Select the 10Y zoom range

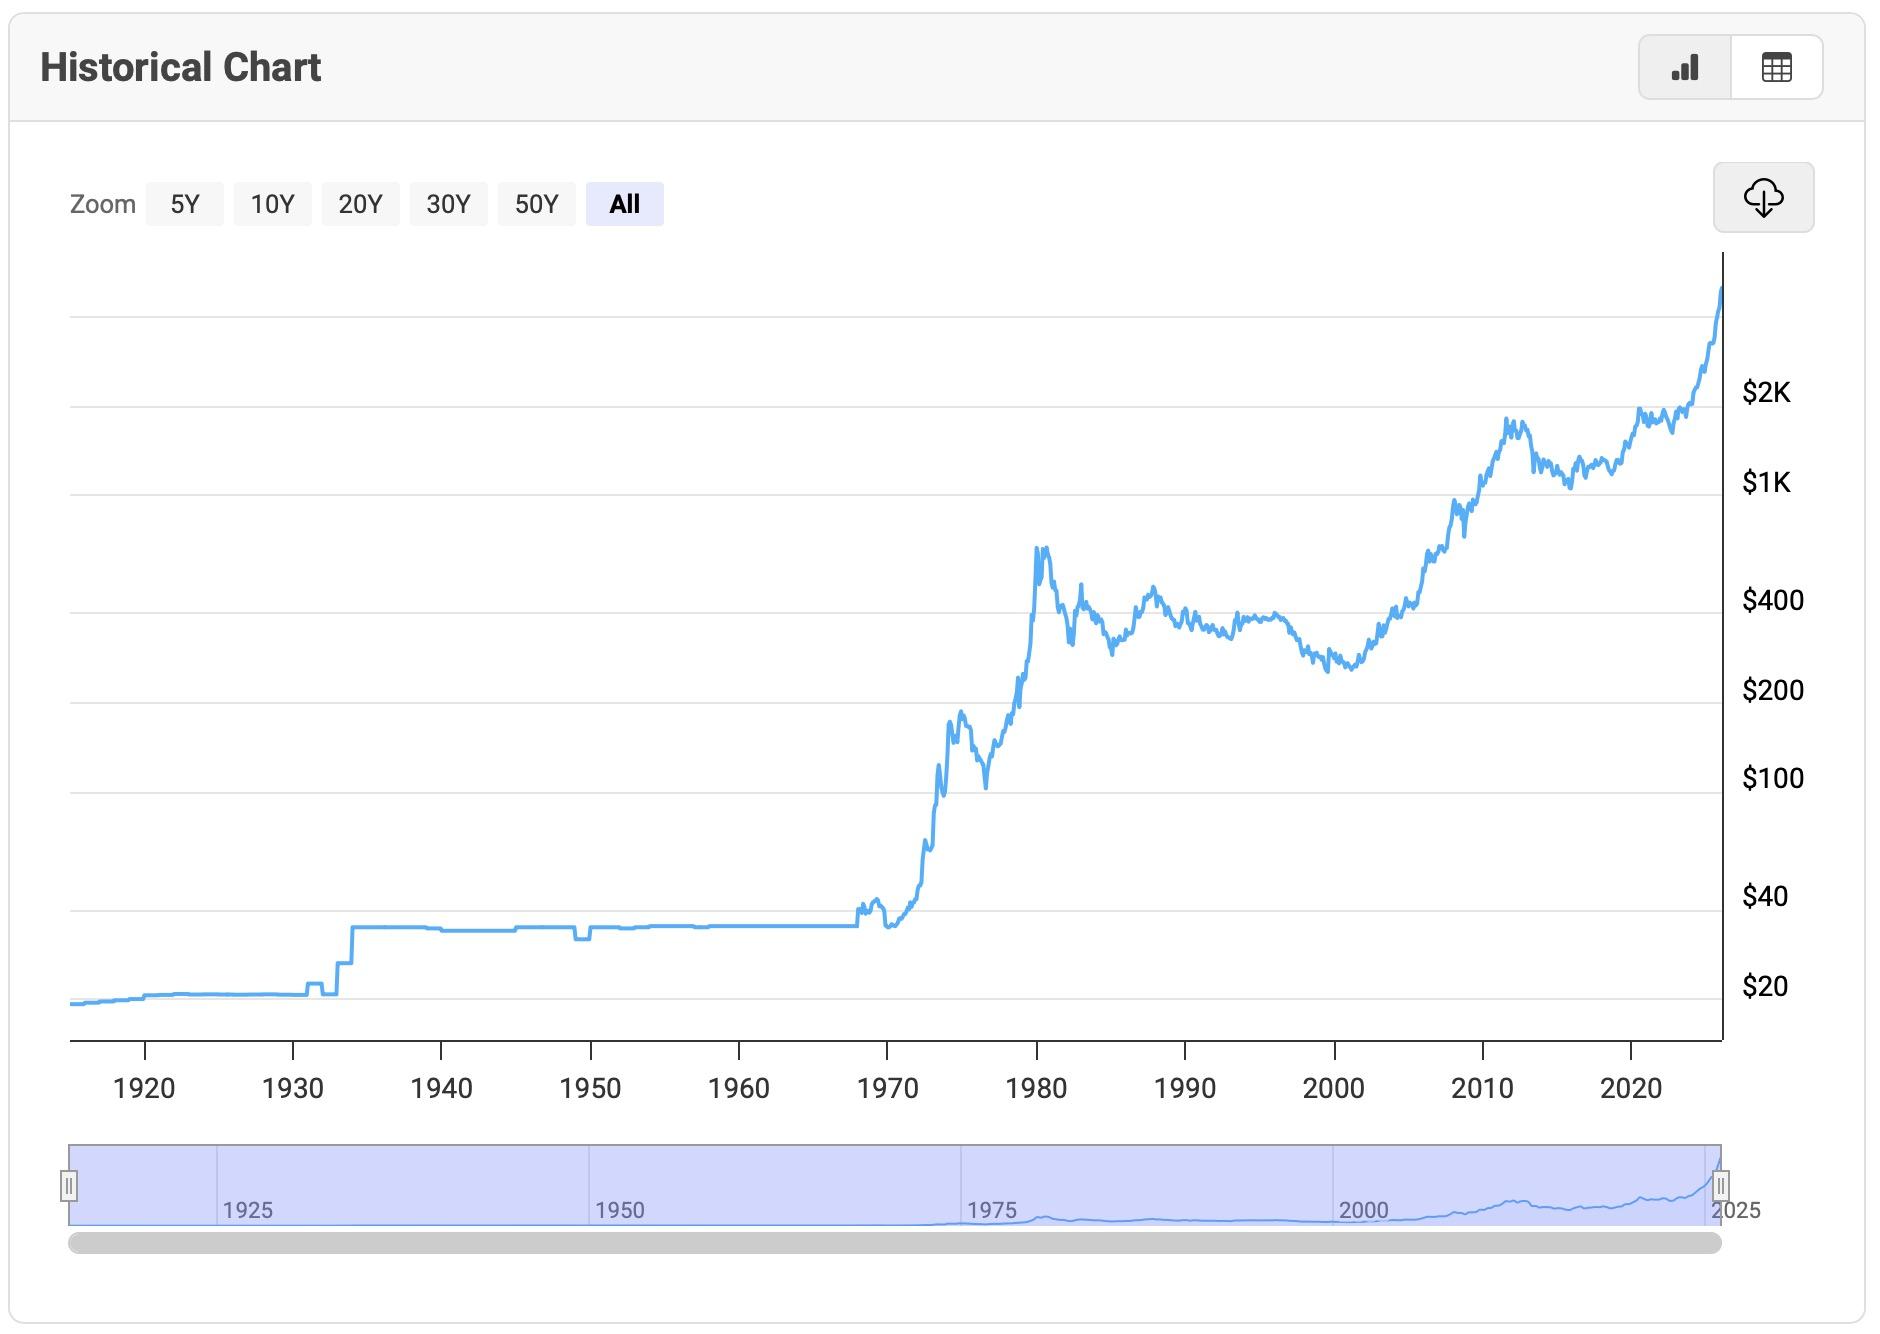(x=272, y=204)
